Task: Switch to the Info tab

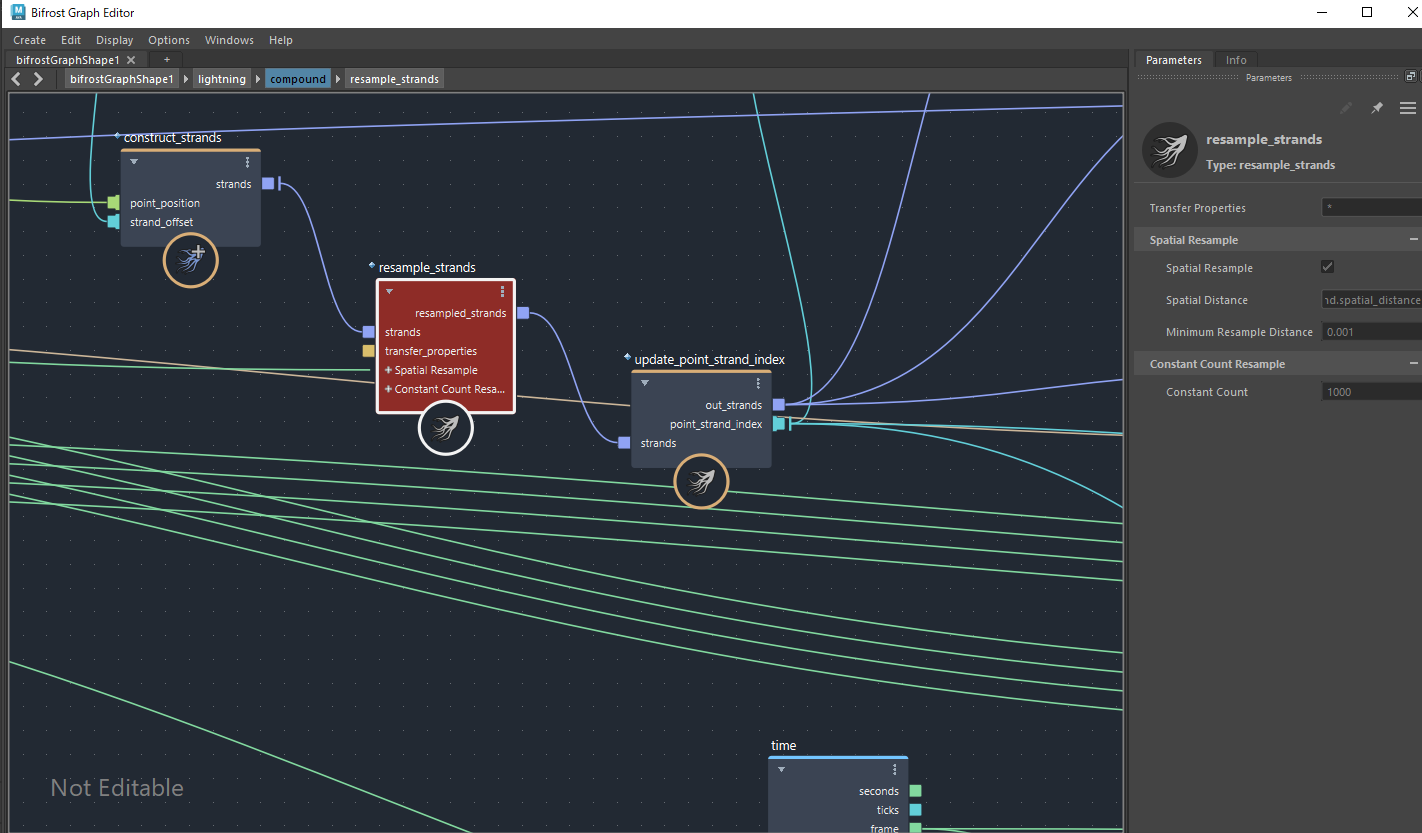Action: tap(1235, 59)
